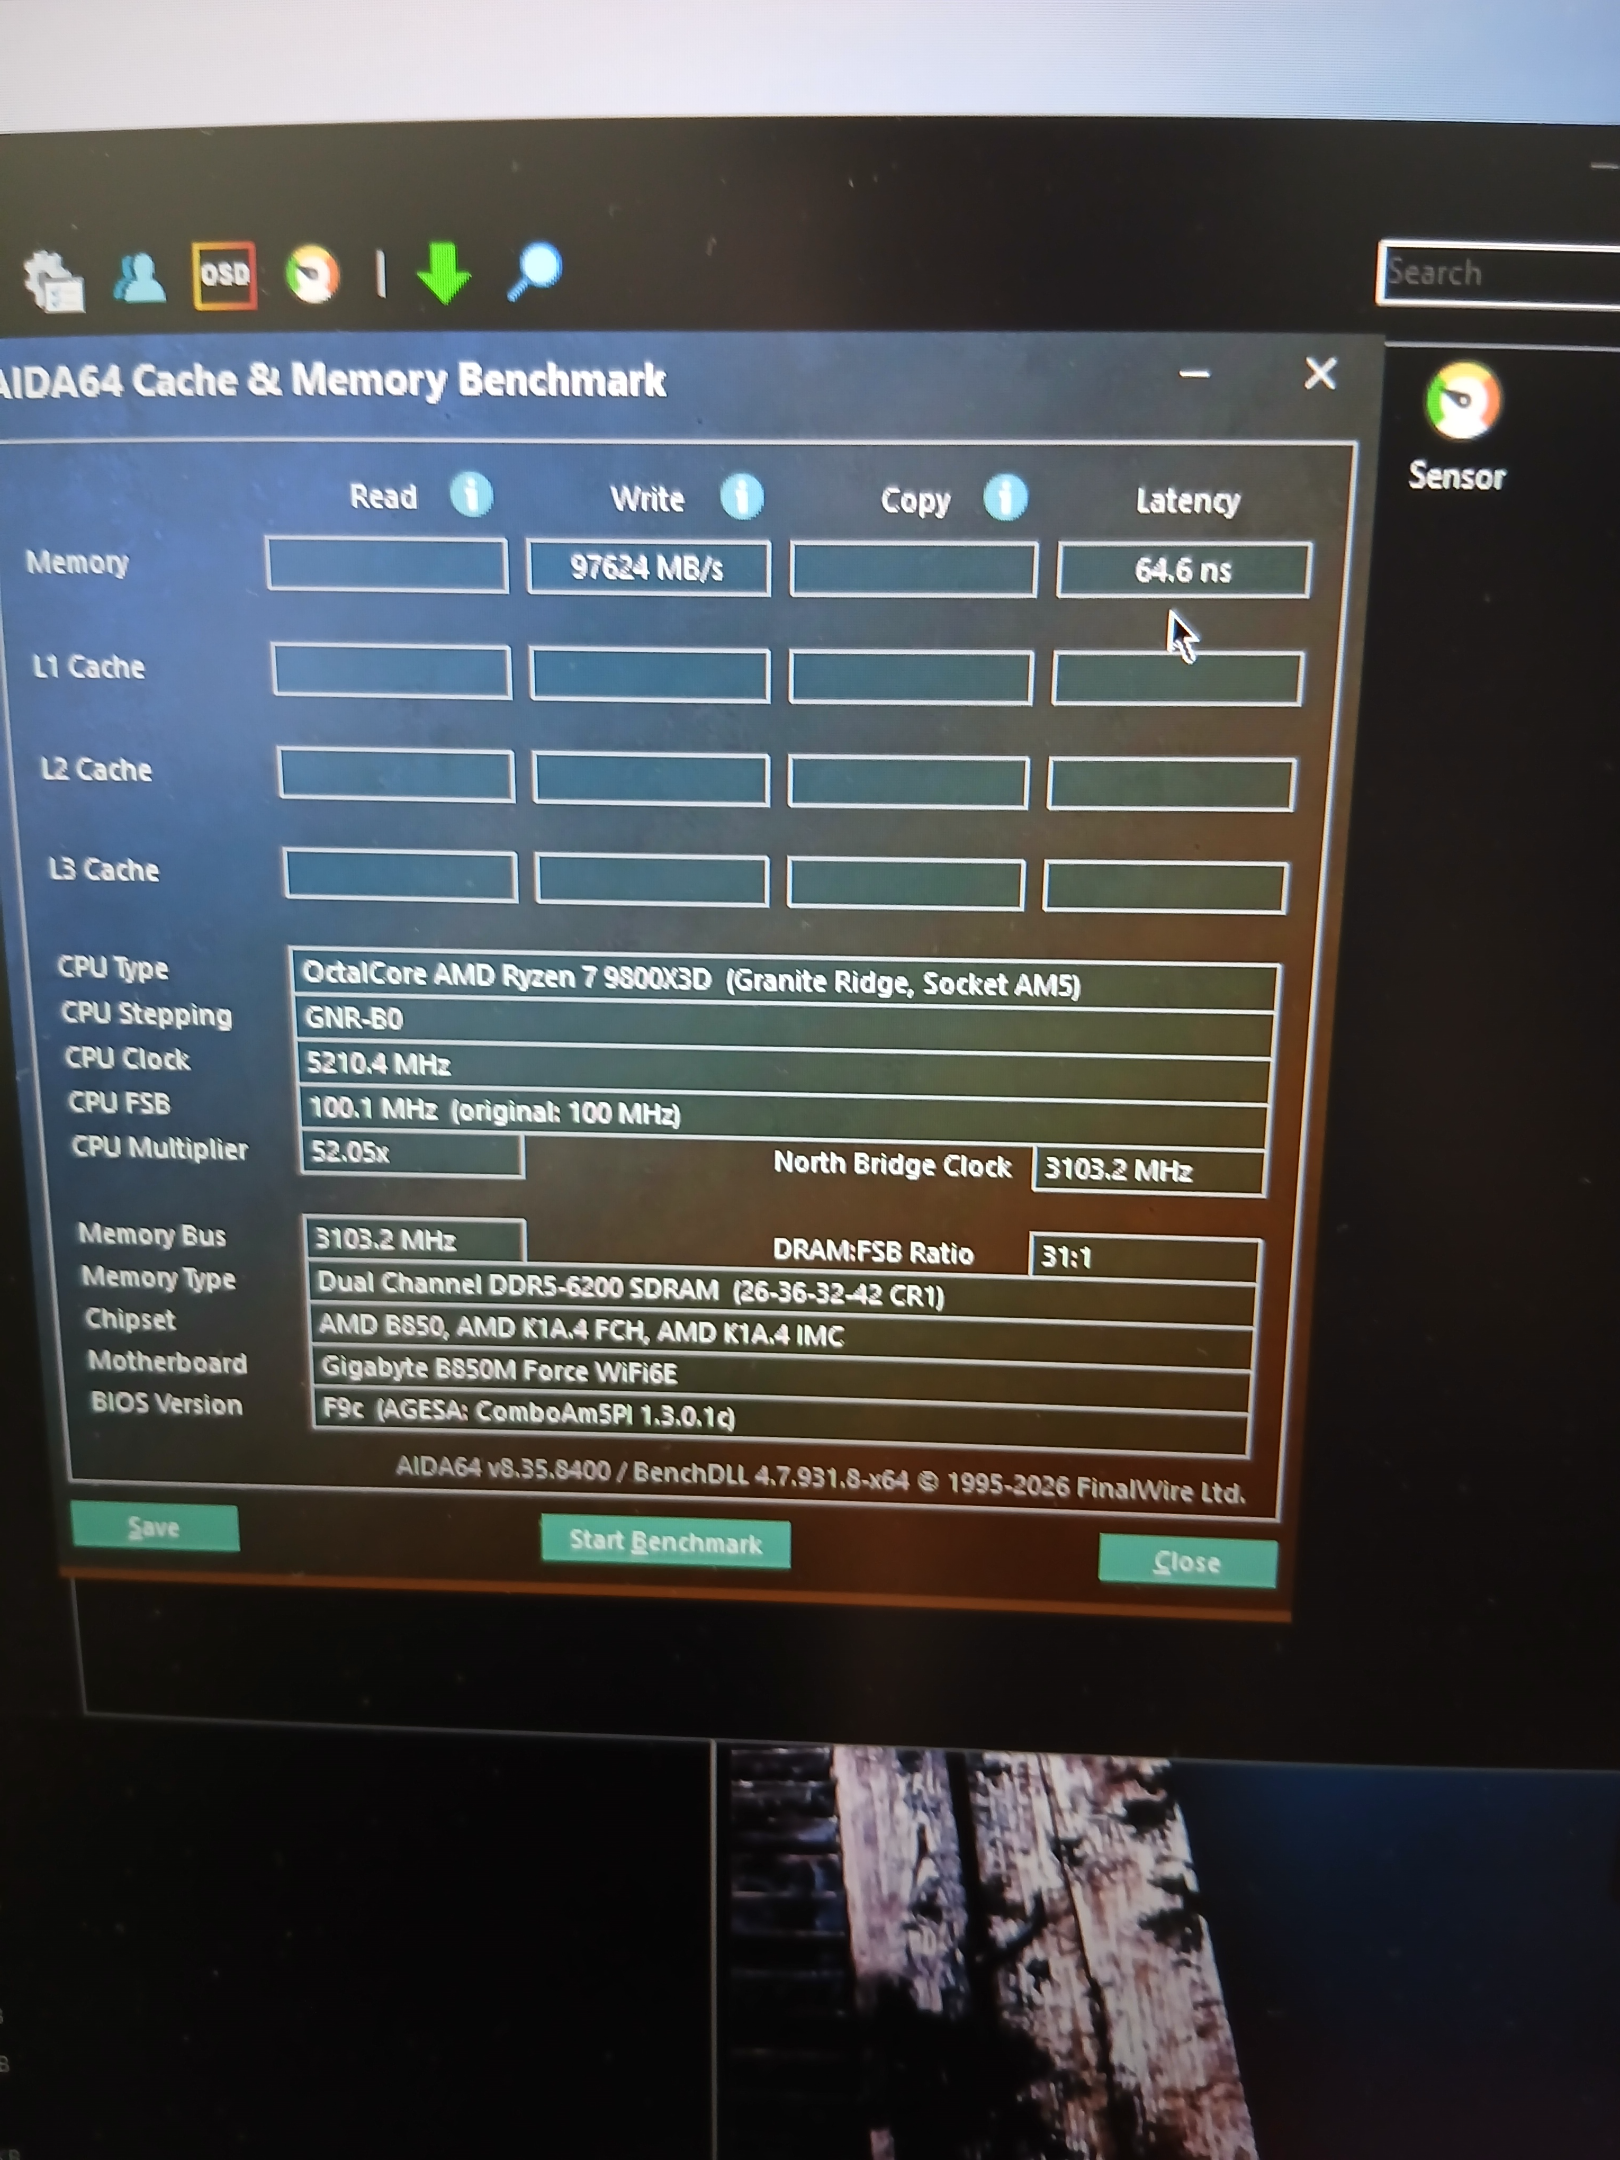Minimize the Cache & Memory Benchmark window
1620x2160 pixels.
1194,375
